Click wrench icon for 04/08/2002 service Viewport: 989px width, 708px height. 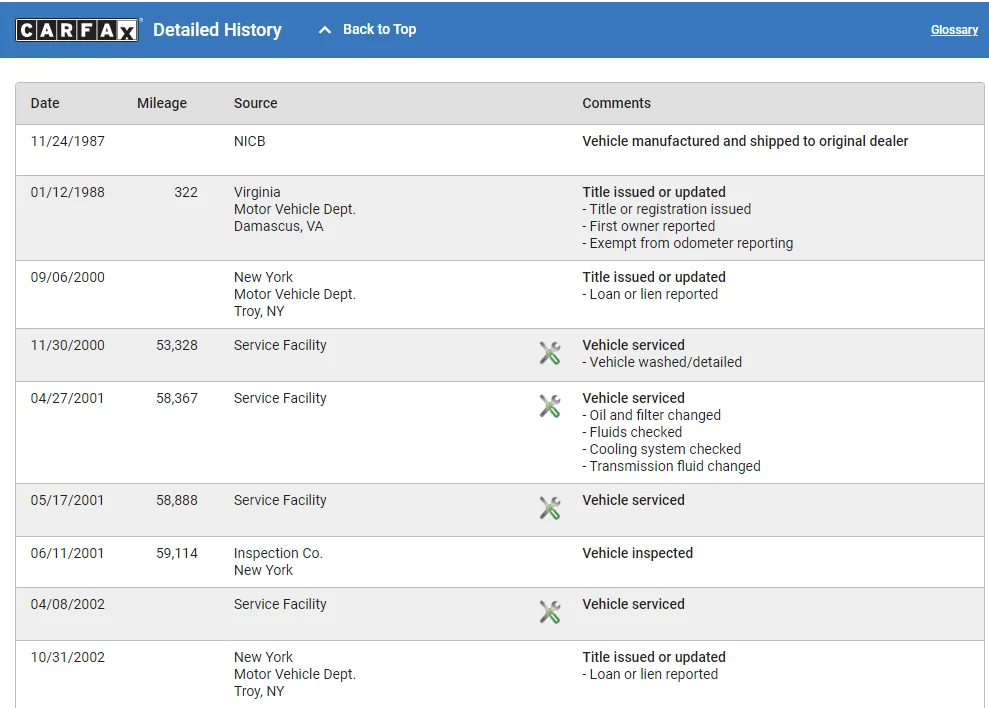pos(550,611)
